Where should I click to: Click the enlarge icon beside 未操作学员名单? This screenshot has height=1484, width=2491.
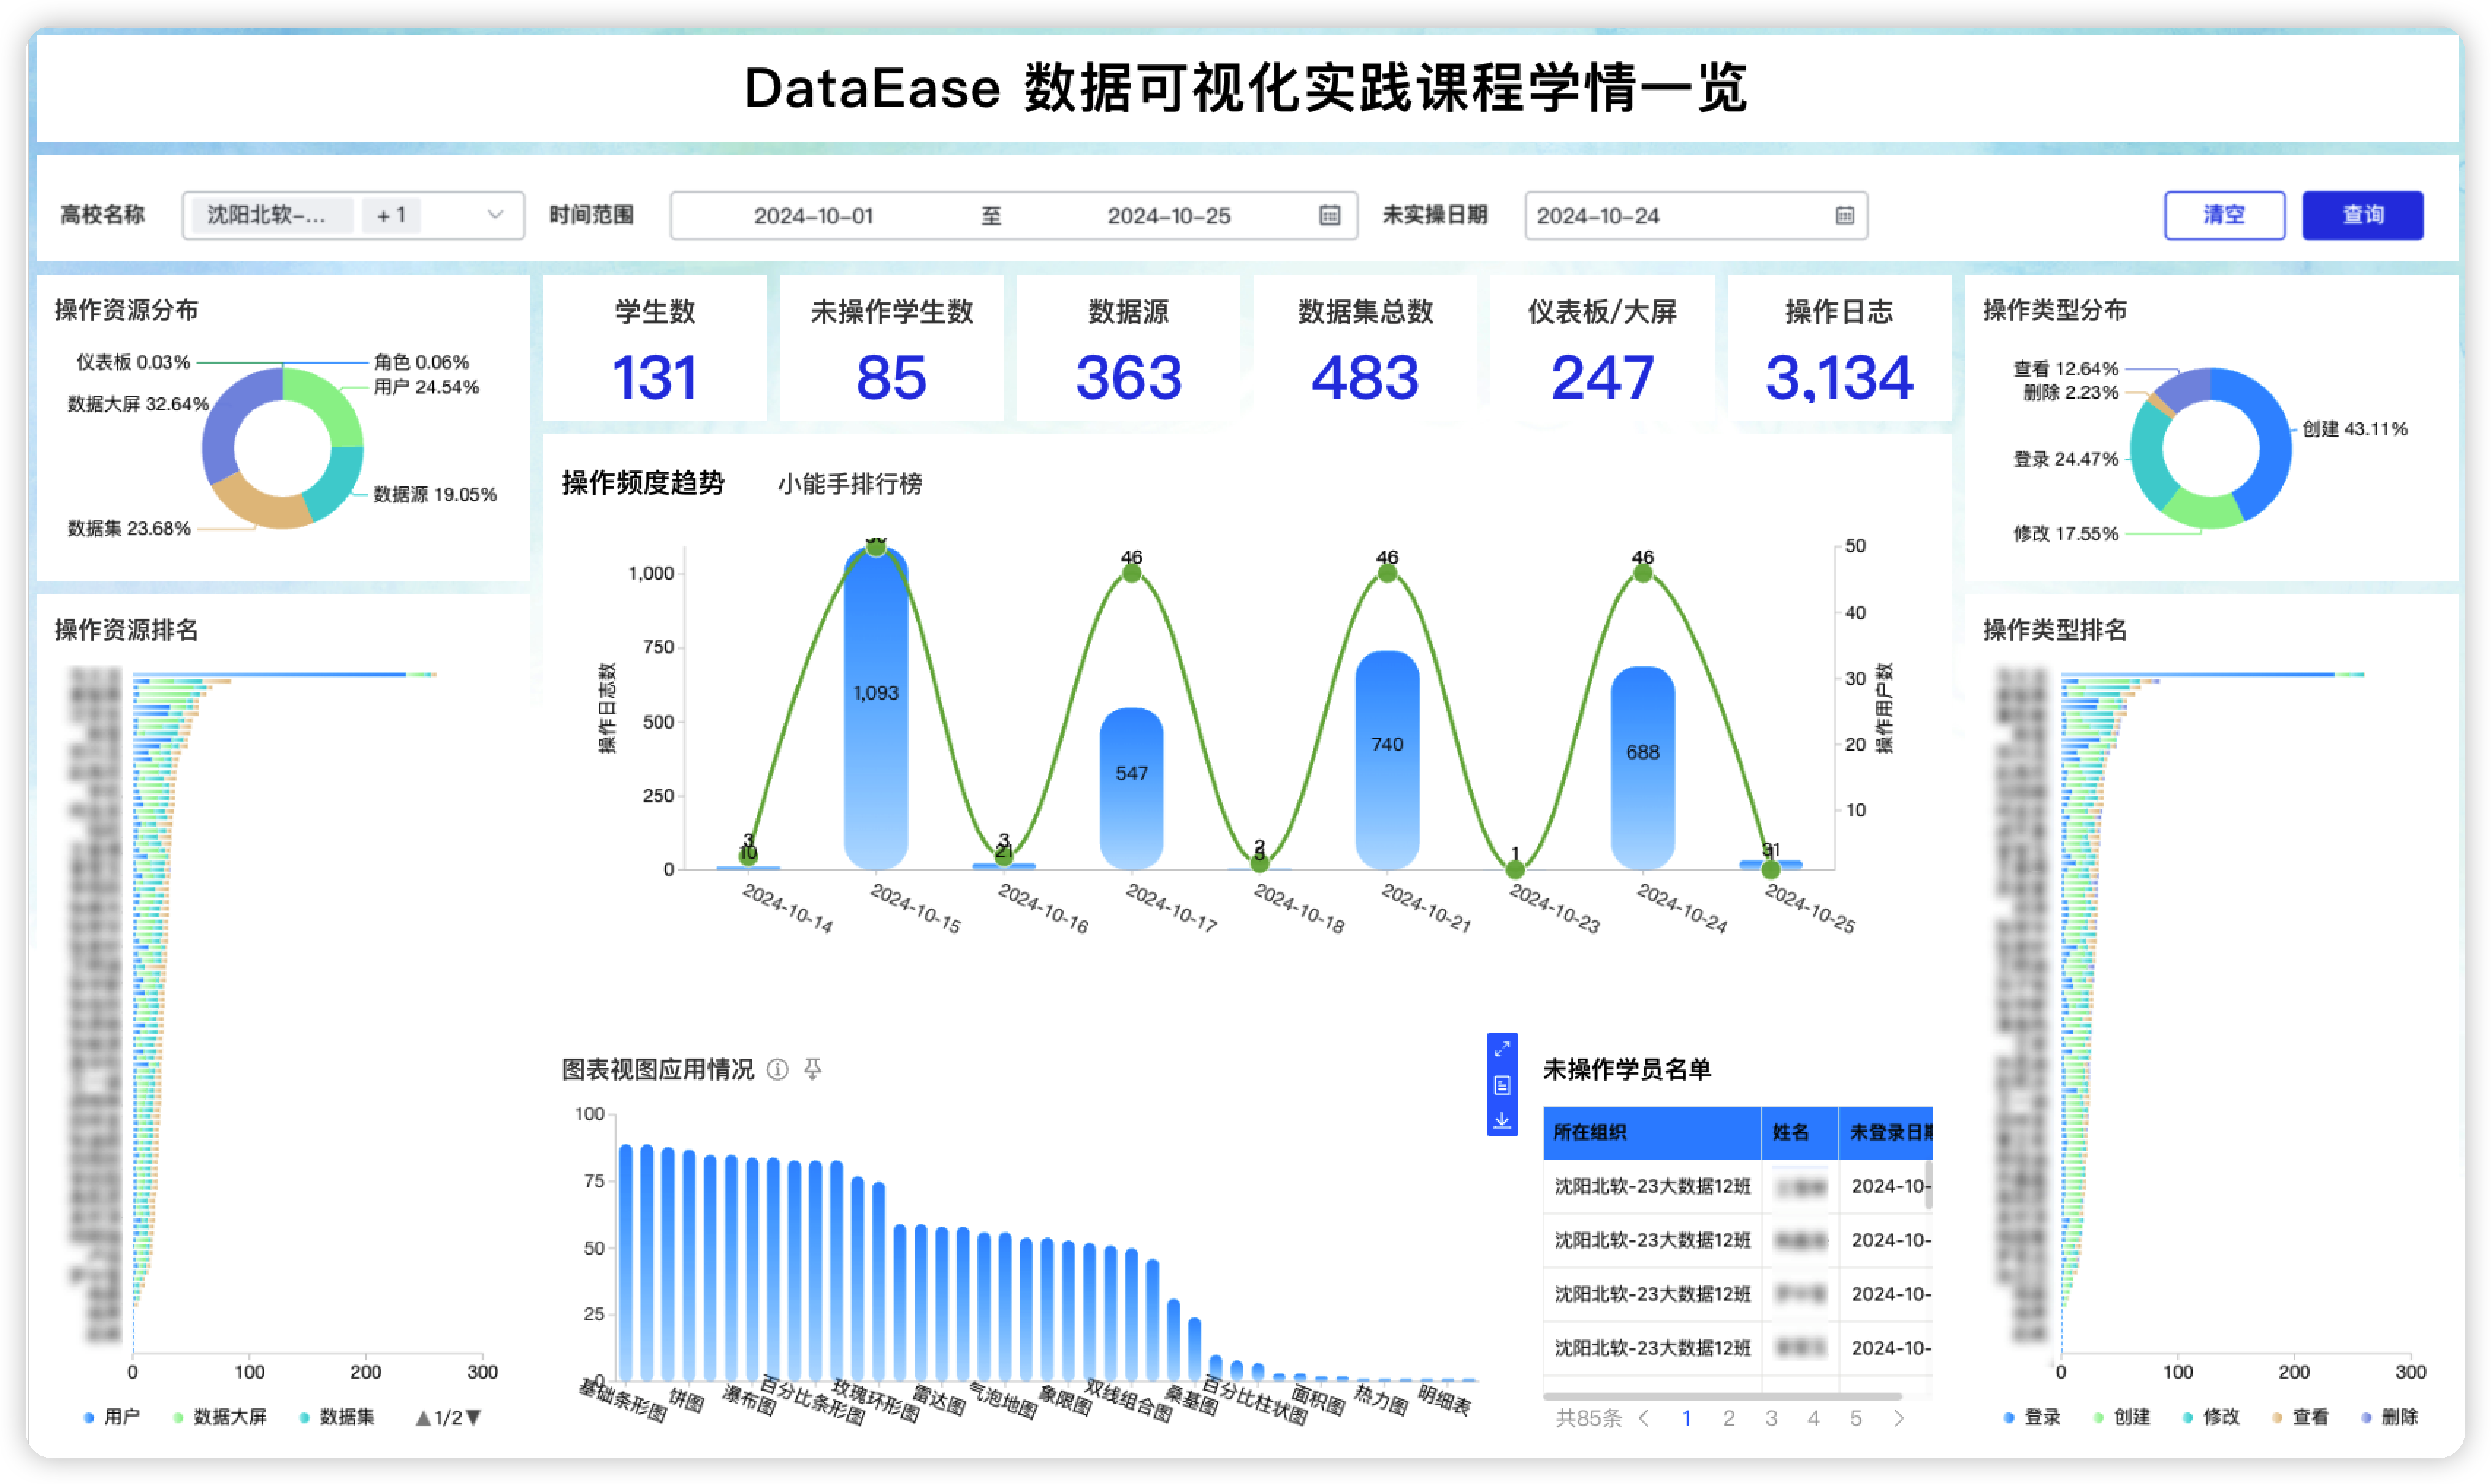click(x=1501, y=1049)
